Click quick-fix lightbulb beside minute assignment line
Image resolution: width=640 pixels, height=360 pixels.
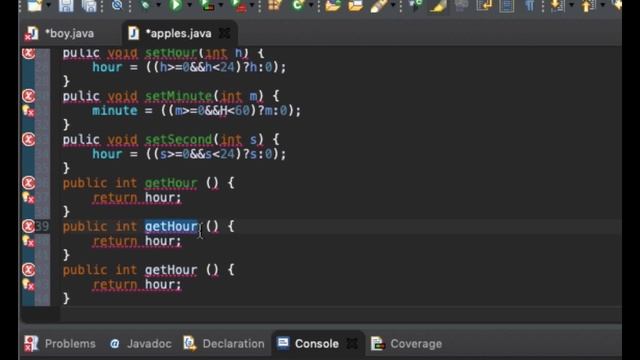click(28, 111)
